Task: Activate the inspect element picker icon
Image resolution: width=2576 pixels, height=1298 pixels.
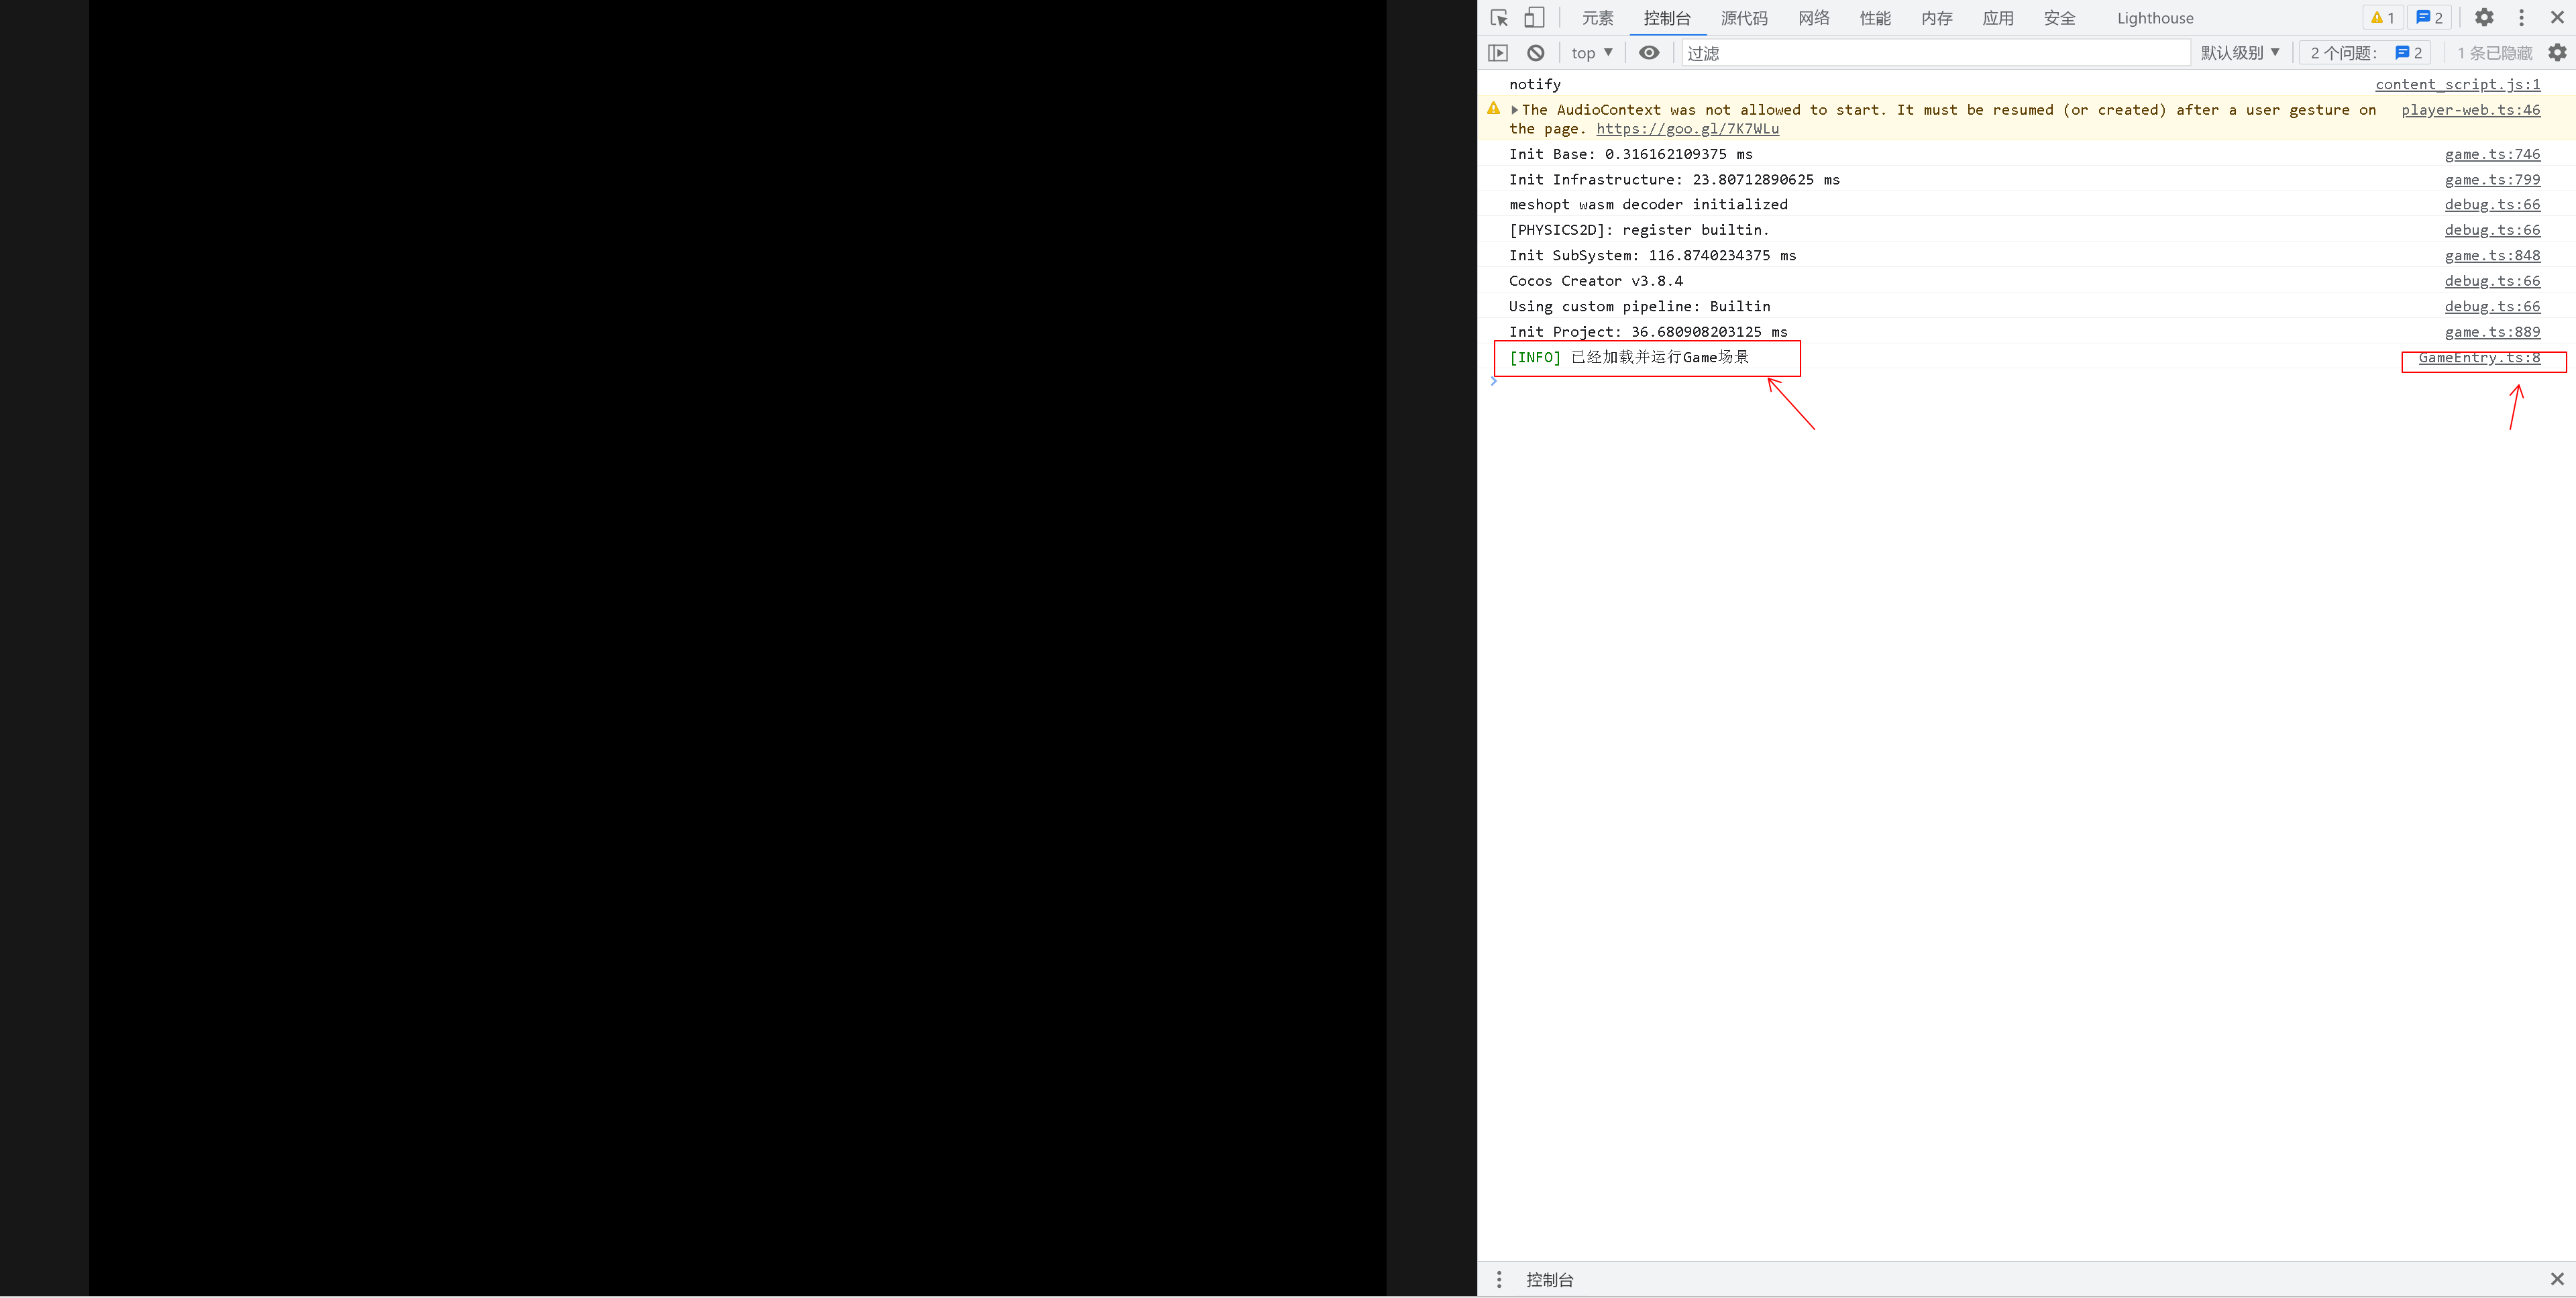Action: coord(1498,18)
